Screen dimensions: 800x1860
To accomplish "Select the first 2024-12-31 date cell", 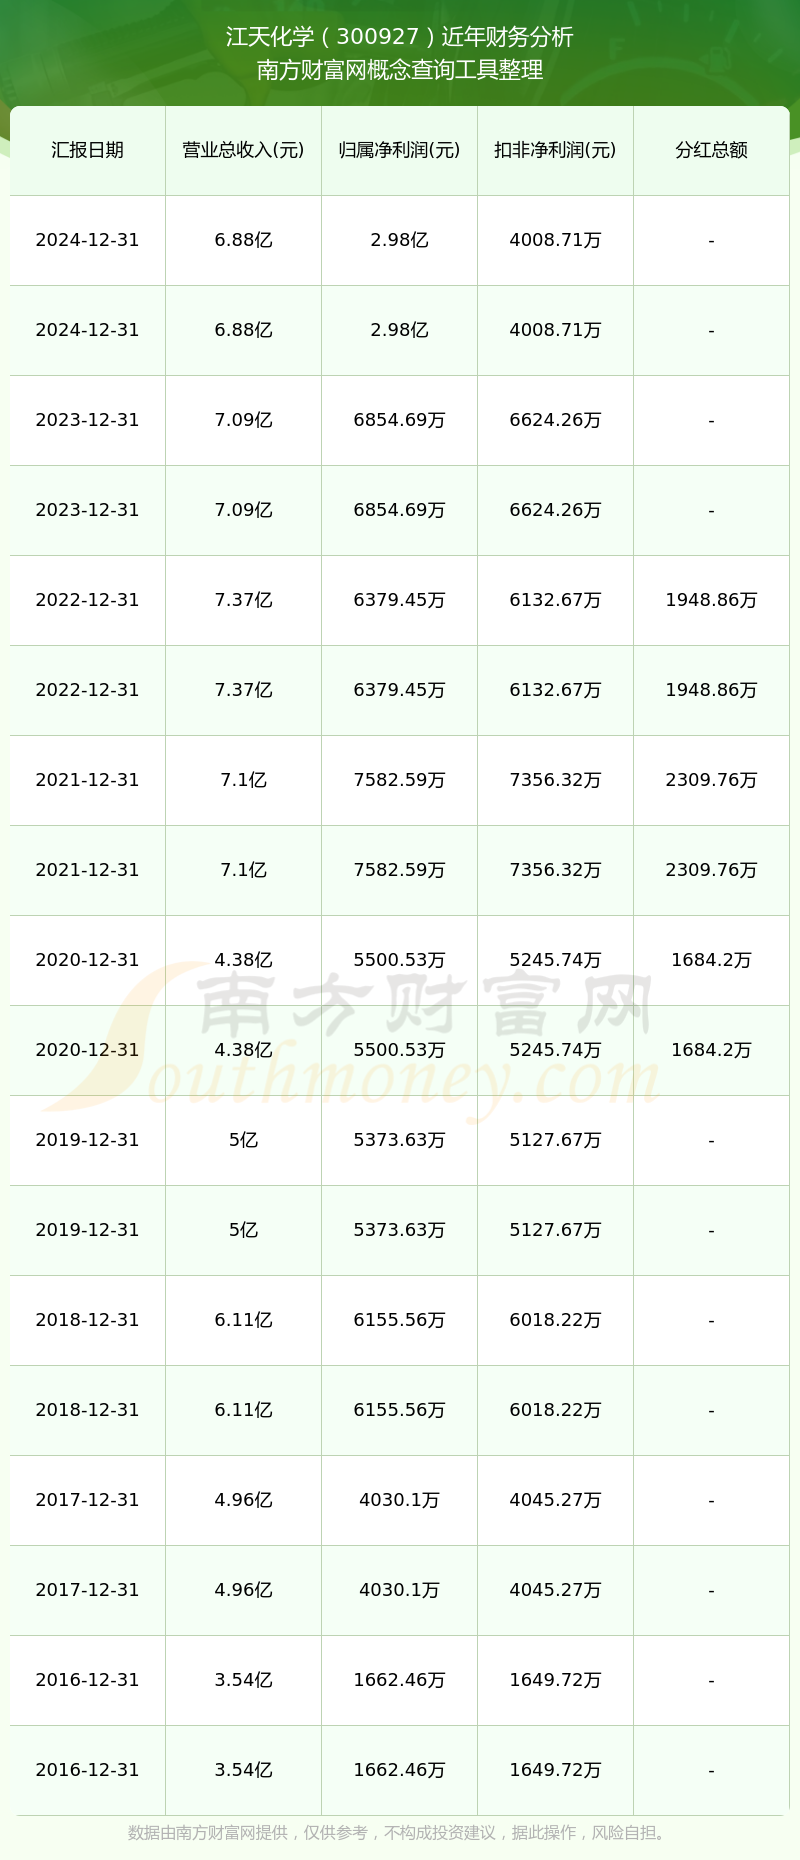I will (x=87, y=240).
